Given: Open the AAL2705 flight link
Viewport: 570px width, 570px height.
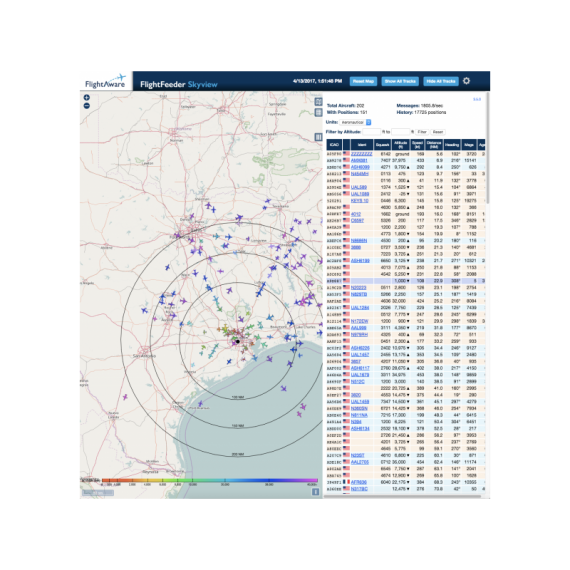Looking at the screenshot, I should [360, 462].
